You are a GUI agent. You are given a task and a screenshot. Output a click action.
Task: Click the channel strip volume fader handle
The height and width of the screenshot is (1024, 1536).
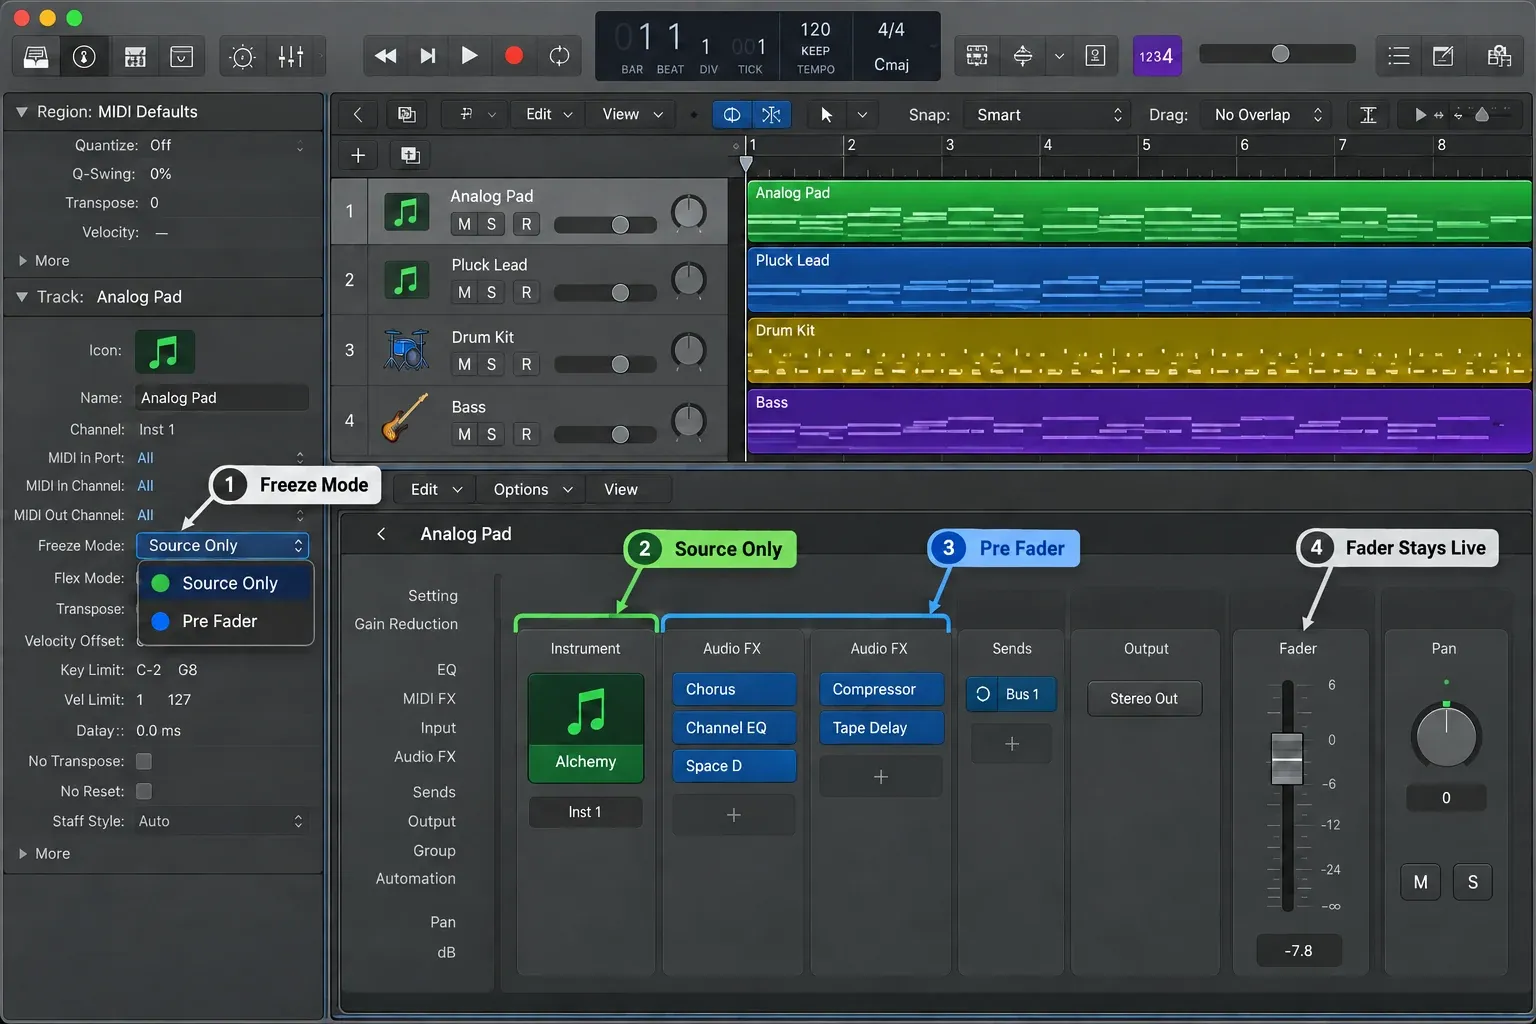pos(1287,759)
